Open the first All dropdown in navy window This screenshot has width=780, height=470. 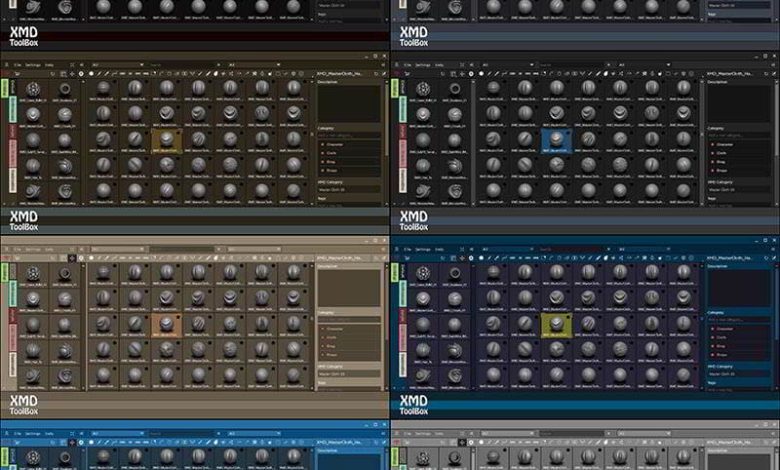pos(508,249)
